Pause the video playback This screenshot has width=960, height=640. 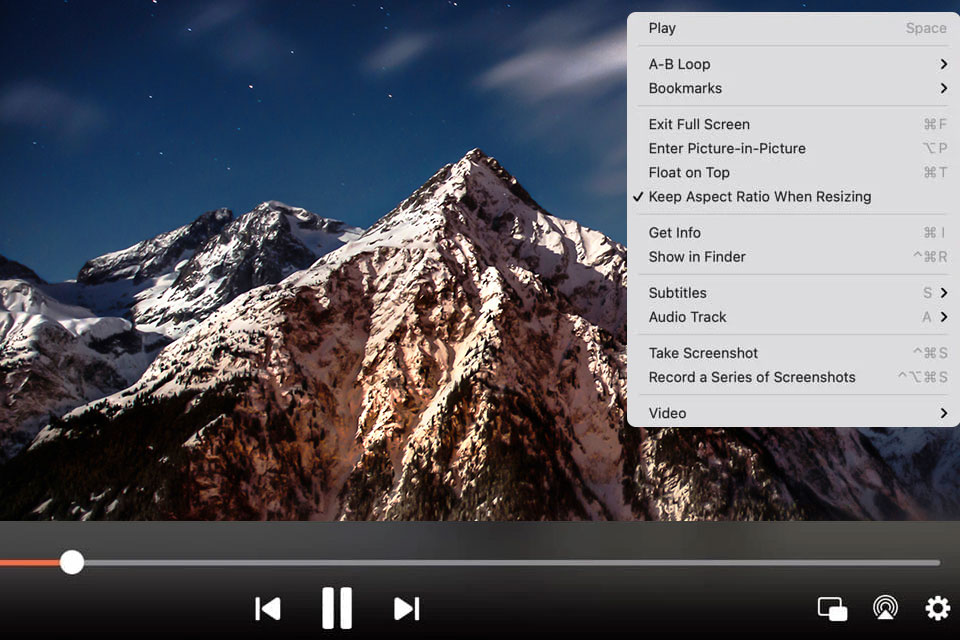337,608
